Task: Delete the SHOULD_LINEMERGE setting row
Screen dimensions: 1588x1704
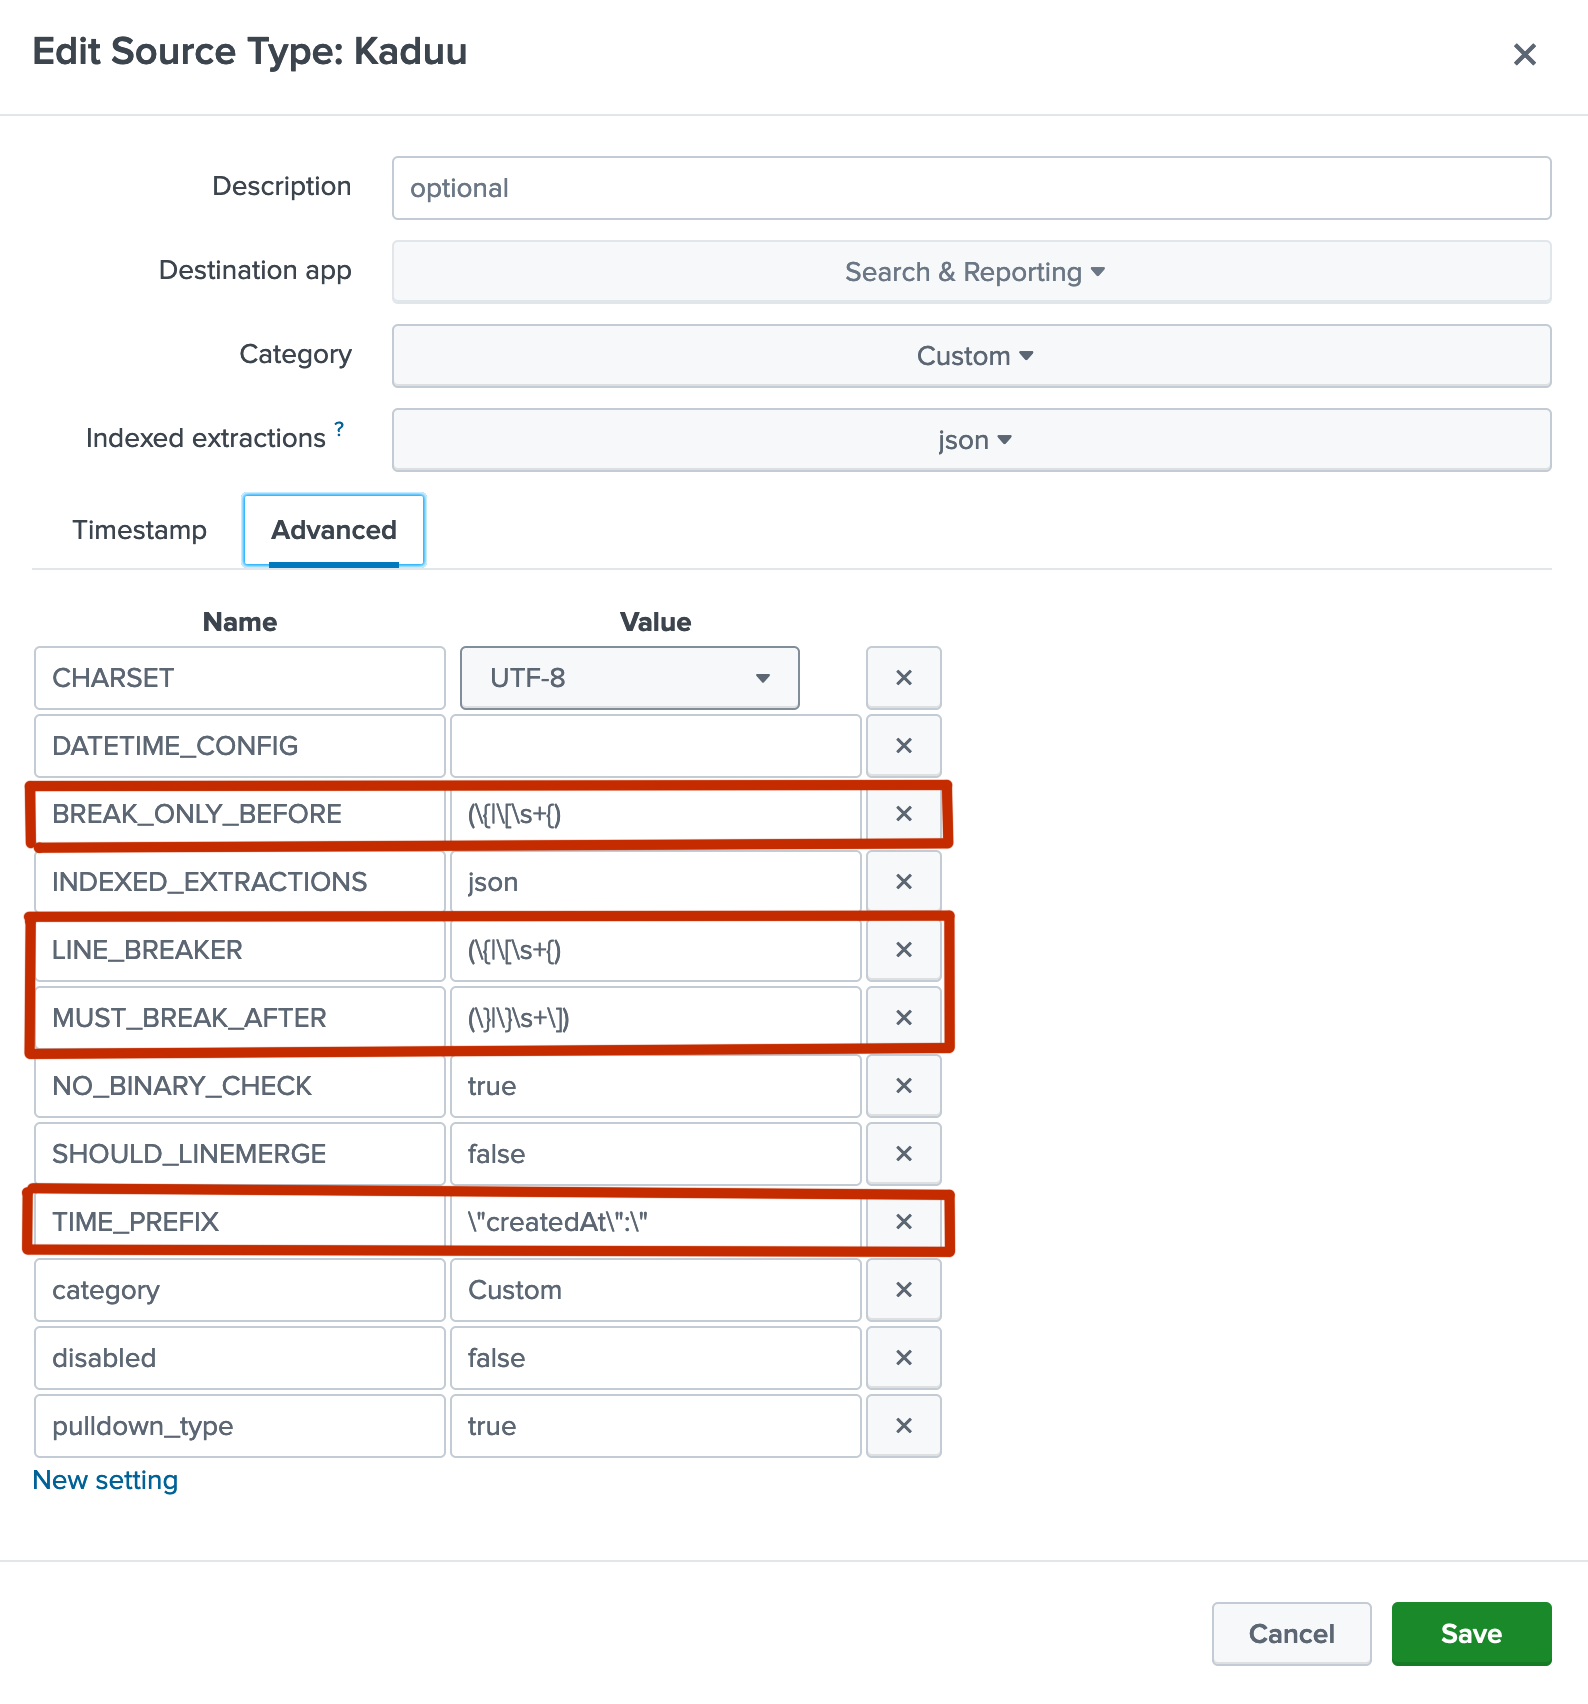Action: pos(904,1154)
